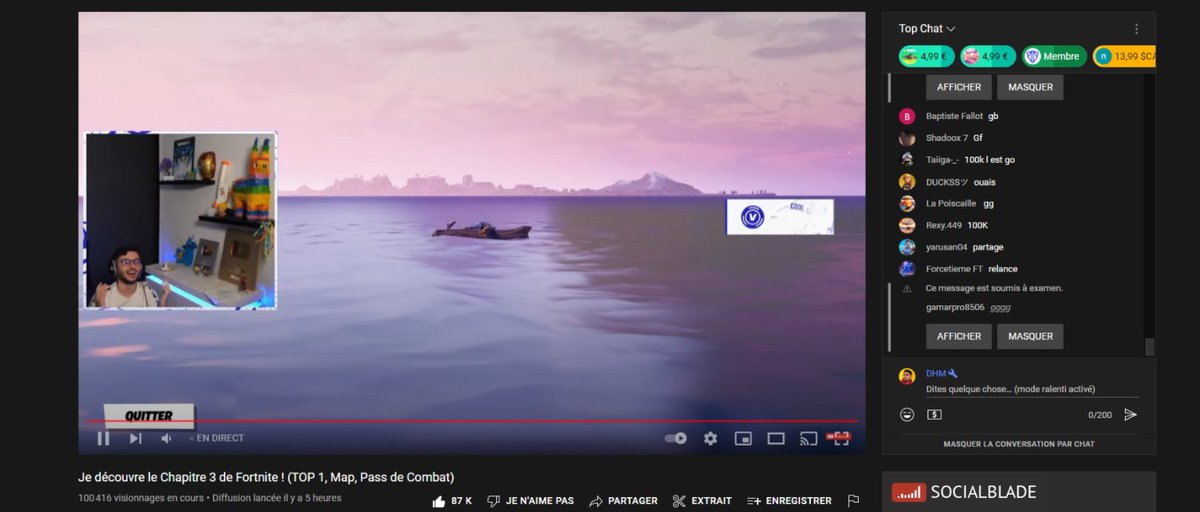Select yarusan04 message 'partage'
Screen dimensions: 1200x512
[x=987, y=247]
